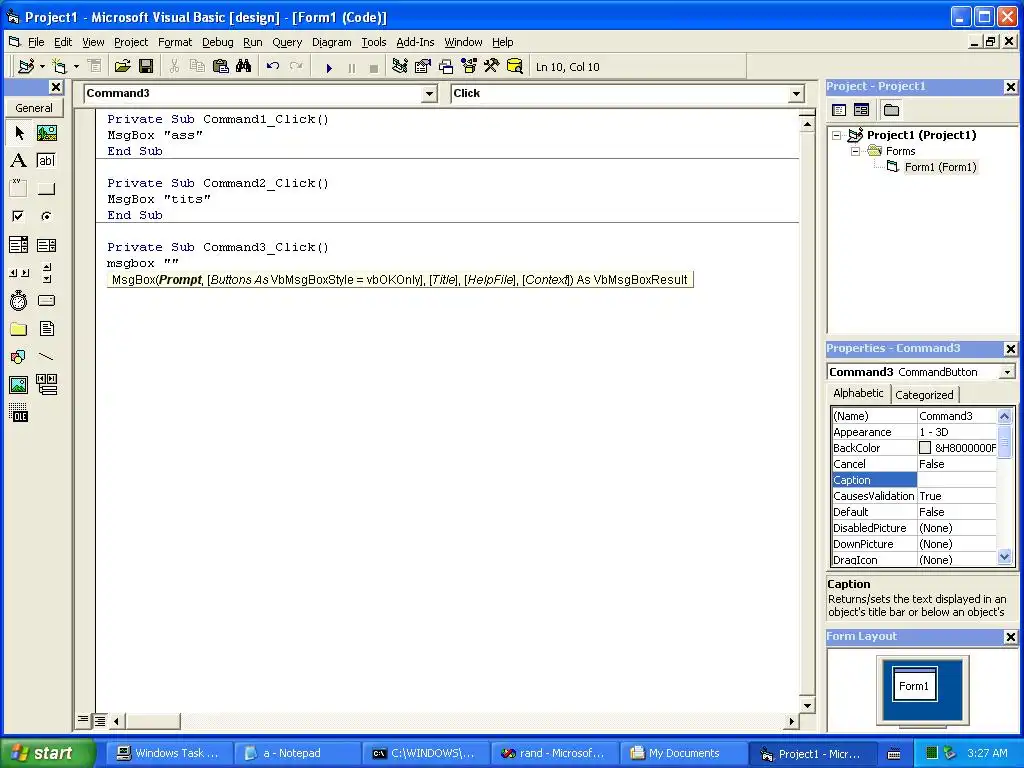1024x768 pixels.
Task: Select the Line control tool
Action: (46, 357)
